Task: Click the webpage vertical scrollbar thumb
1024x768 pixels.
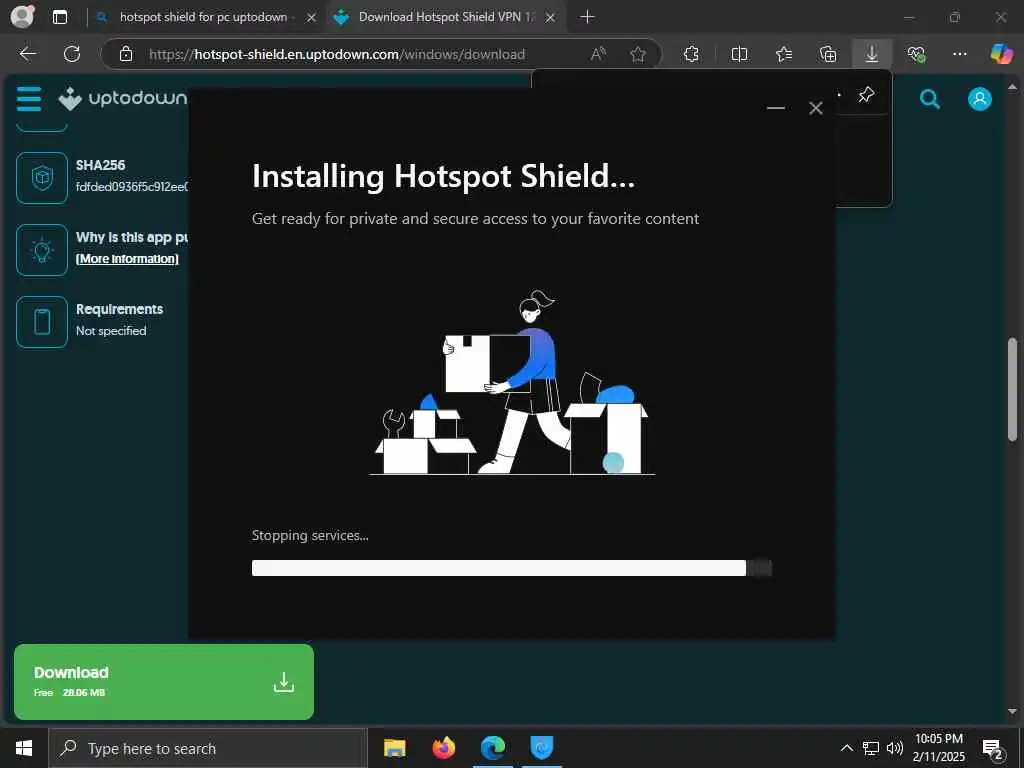Action: click(x=1012, y=389)
